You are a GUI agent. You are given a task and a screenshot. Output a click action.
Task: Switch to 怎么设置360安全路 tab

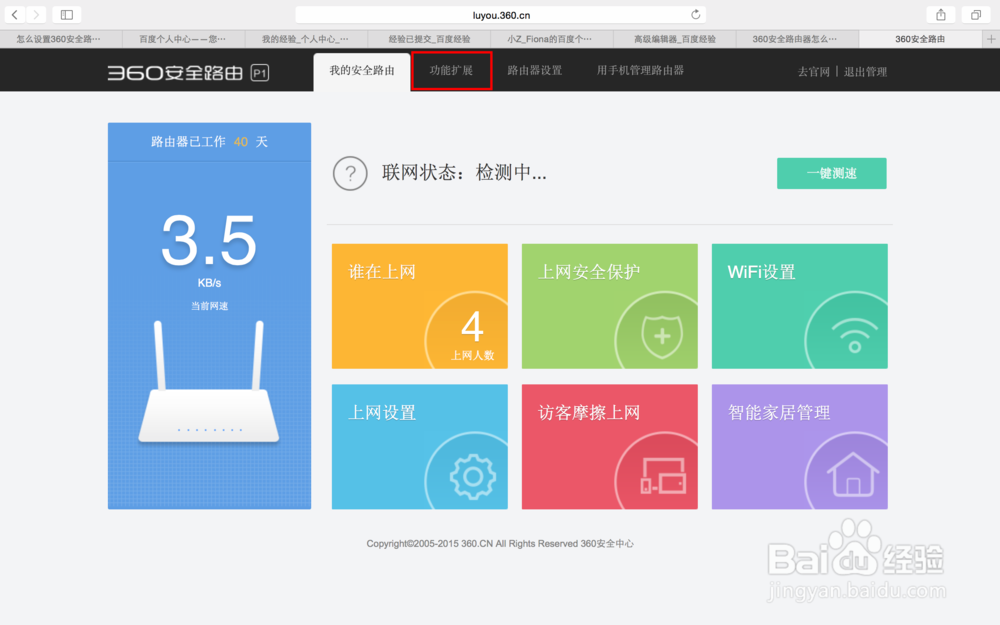tap(61, 39)
